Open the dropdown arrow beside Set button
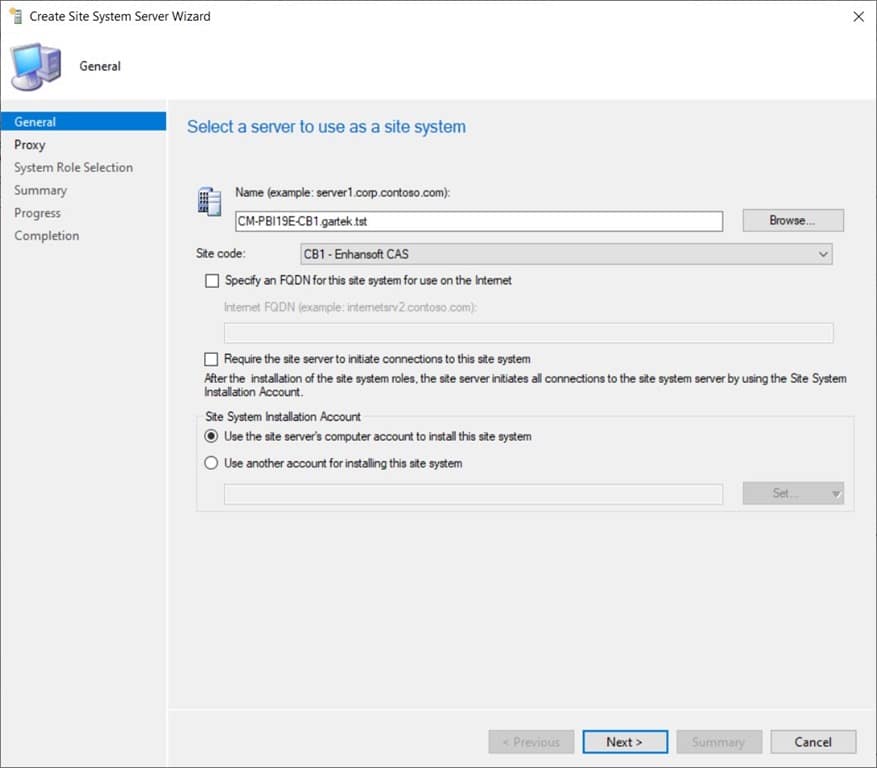 (835, 492)
